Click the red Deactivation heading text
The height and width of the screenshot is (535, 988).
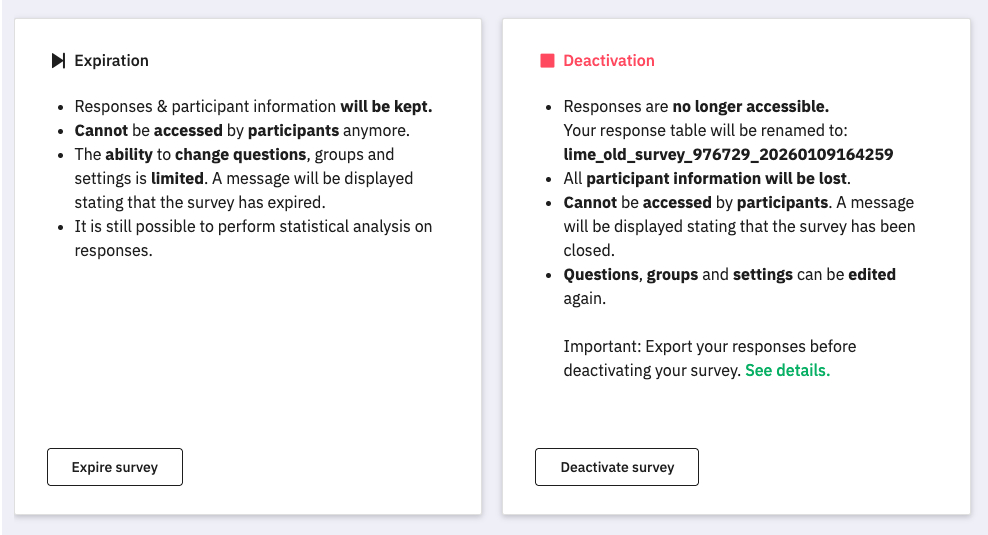(608, 61)
